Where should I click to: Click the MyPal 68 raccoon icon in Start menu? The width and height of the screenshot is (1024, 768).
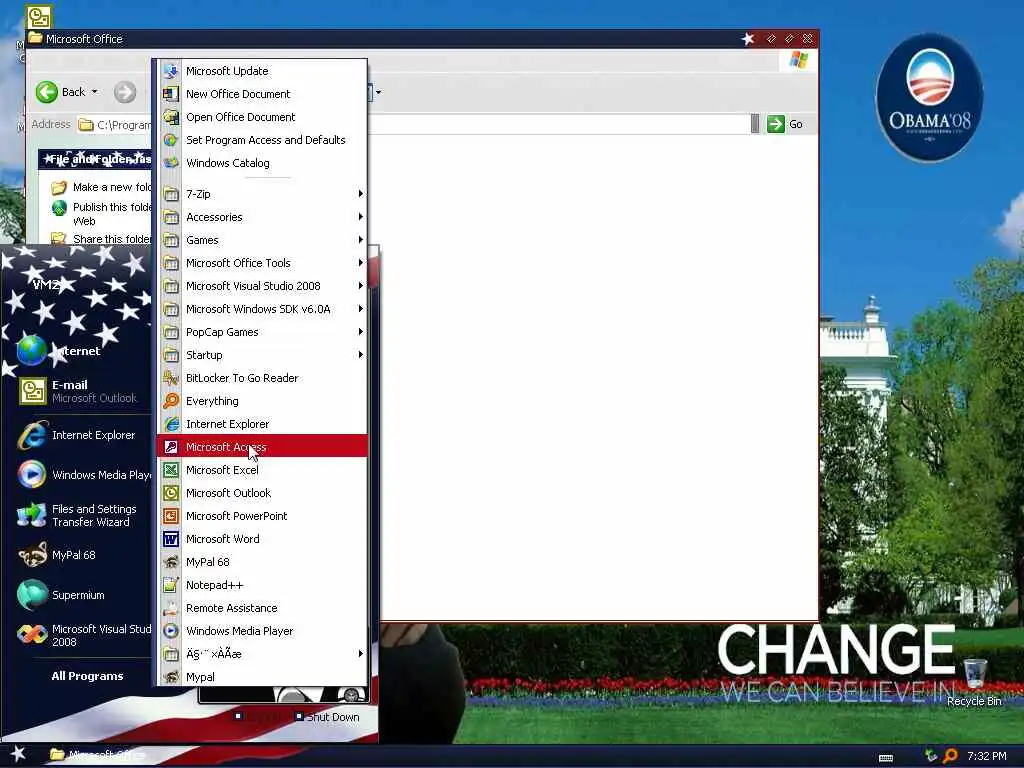point(32,555)
